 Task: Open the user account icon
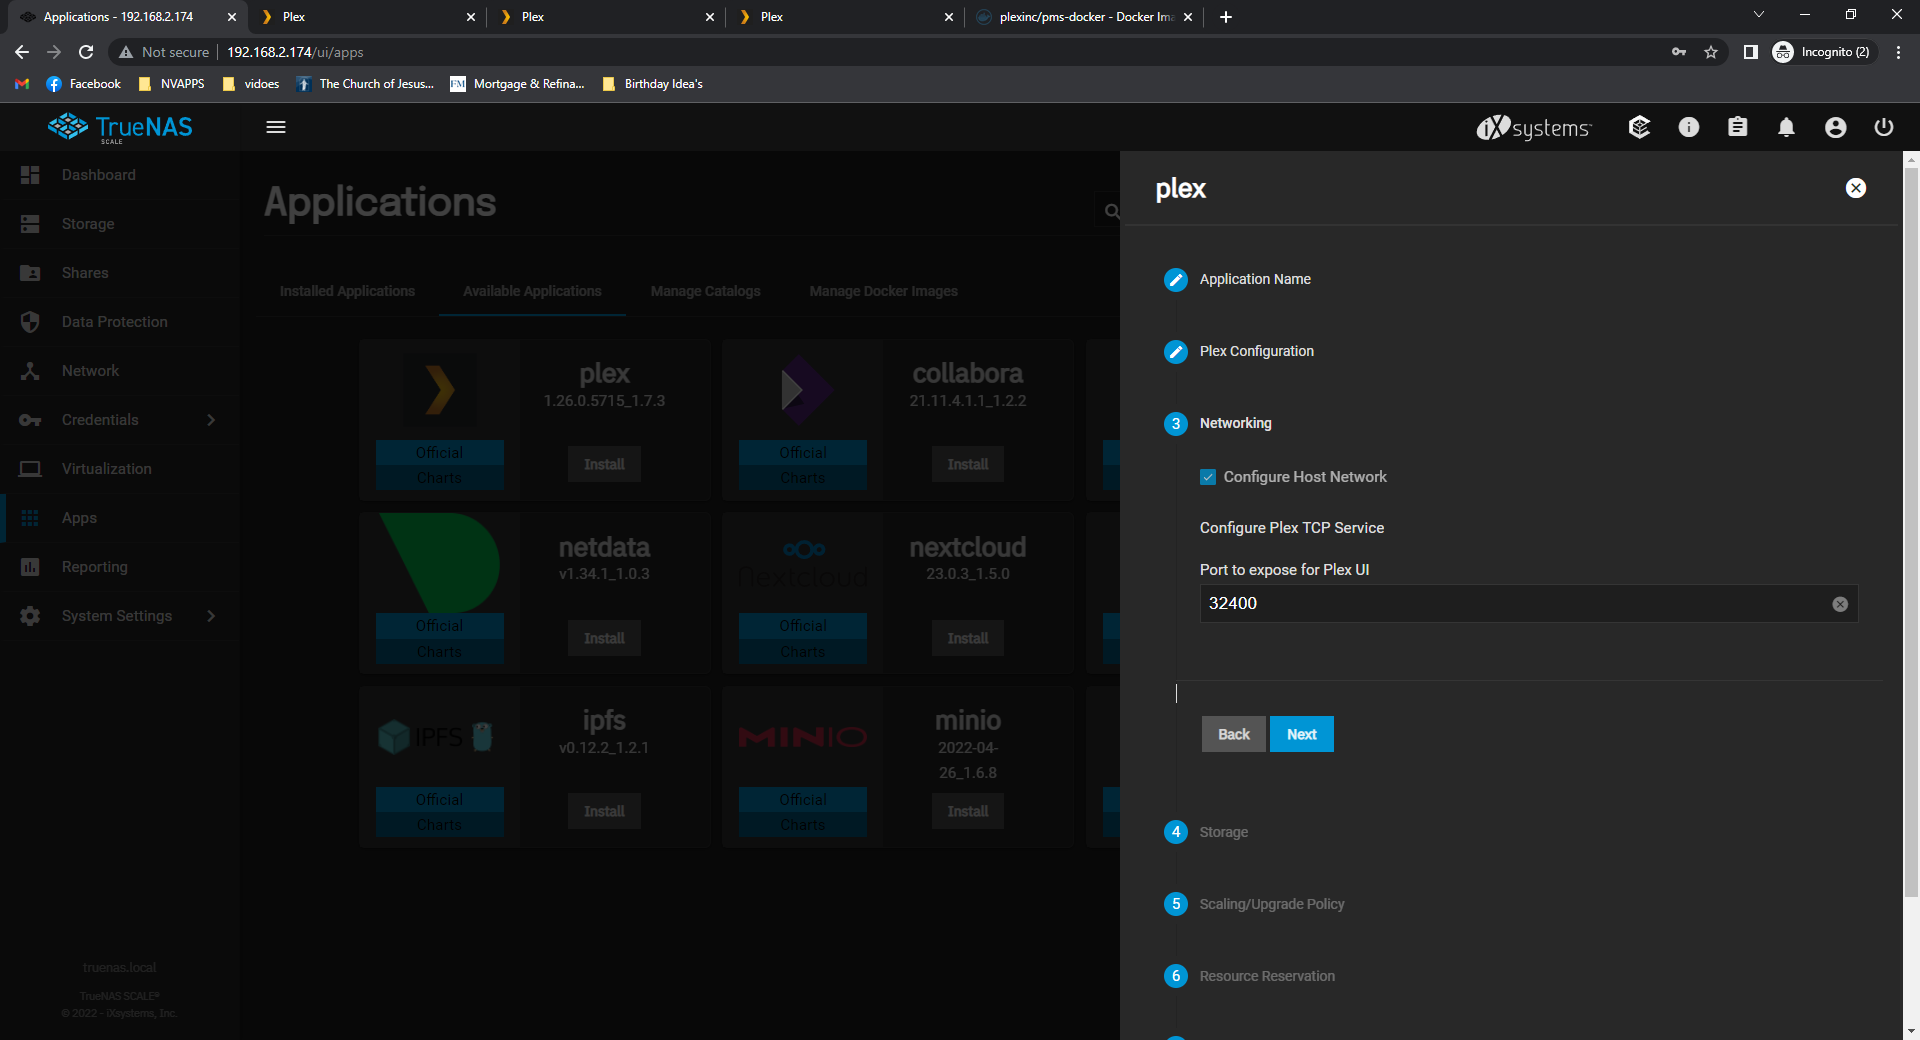click(1836, 127)
